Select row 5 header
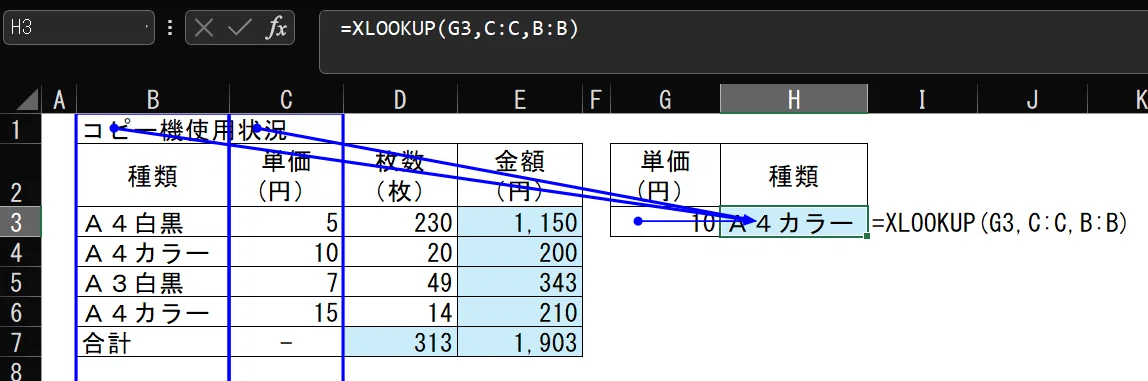The width and height of the screenshot is (1148, 381). 20,281
